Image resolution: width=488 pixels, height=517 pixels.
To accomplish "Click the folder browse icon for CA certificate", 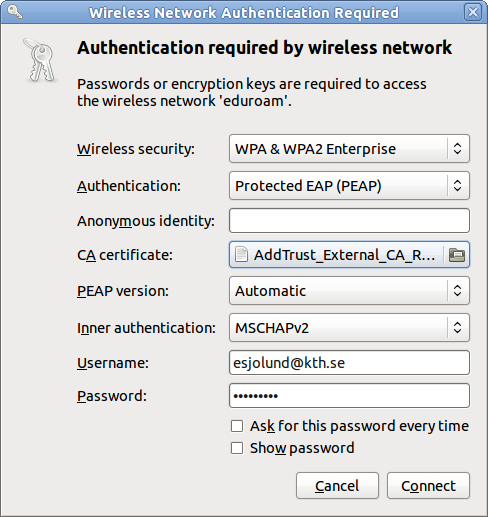I will click(x=457, y=255).
